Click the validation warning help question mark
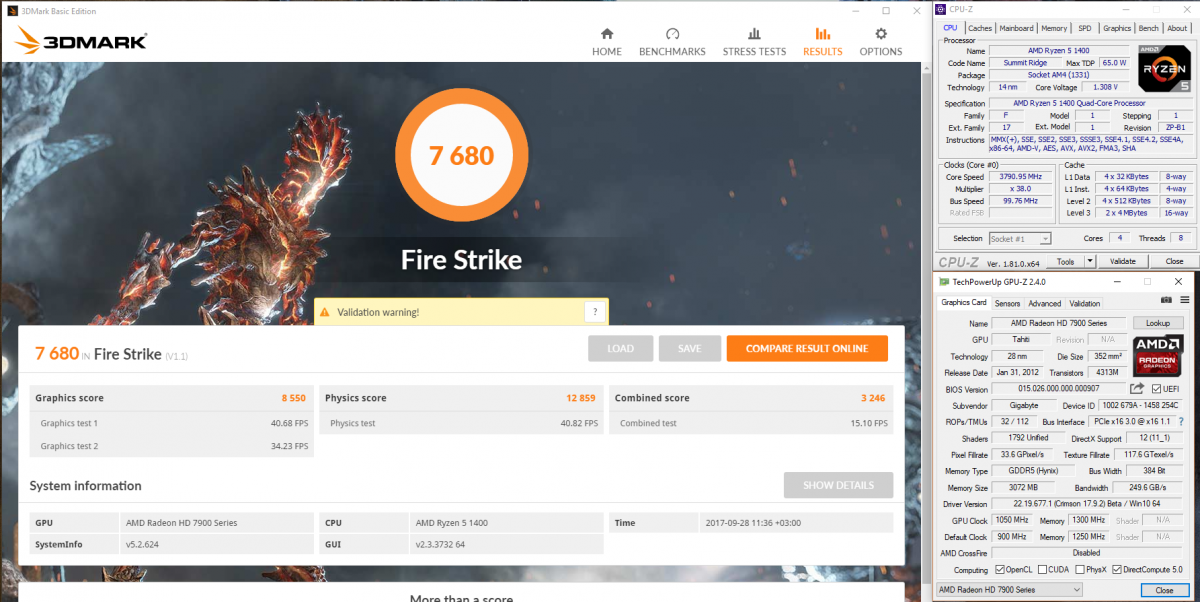The width and height of the screenshot is (1200, 602). [x=595, y=312]
